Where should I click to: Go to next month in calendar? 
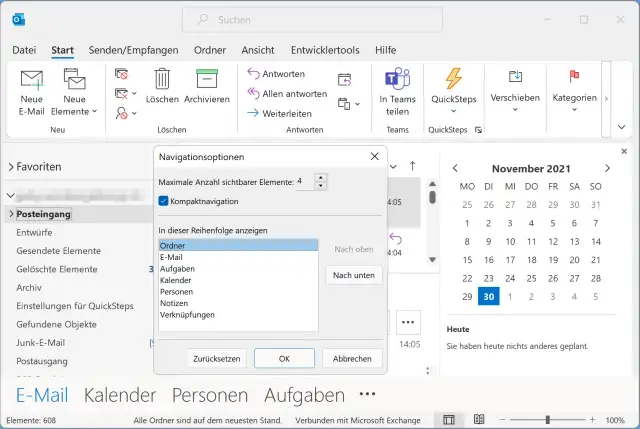[x=607, y=168]
